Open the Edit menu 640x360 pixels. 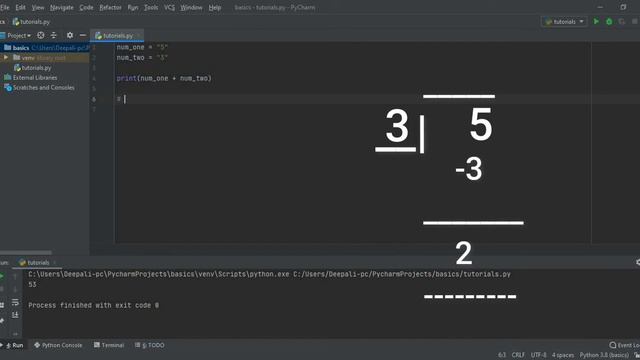[x=20, y=7]
